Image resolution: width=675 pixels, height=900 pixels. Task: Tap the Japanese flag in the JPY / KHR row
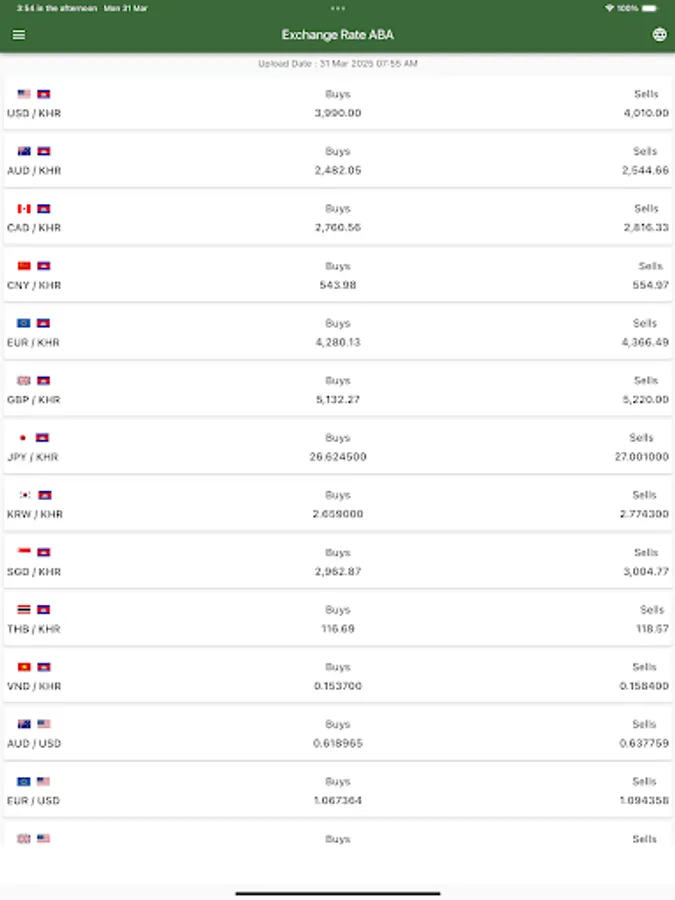tap(24, 438)
